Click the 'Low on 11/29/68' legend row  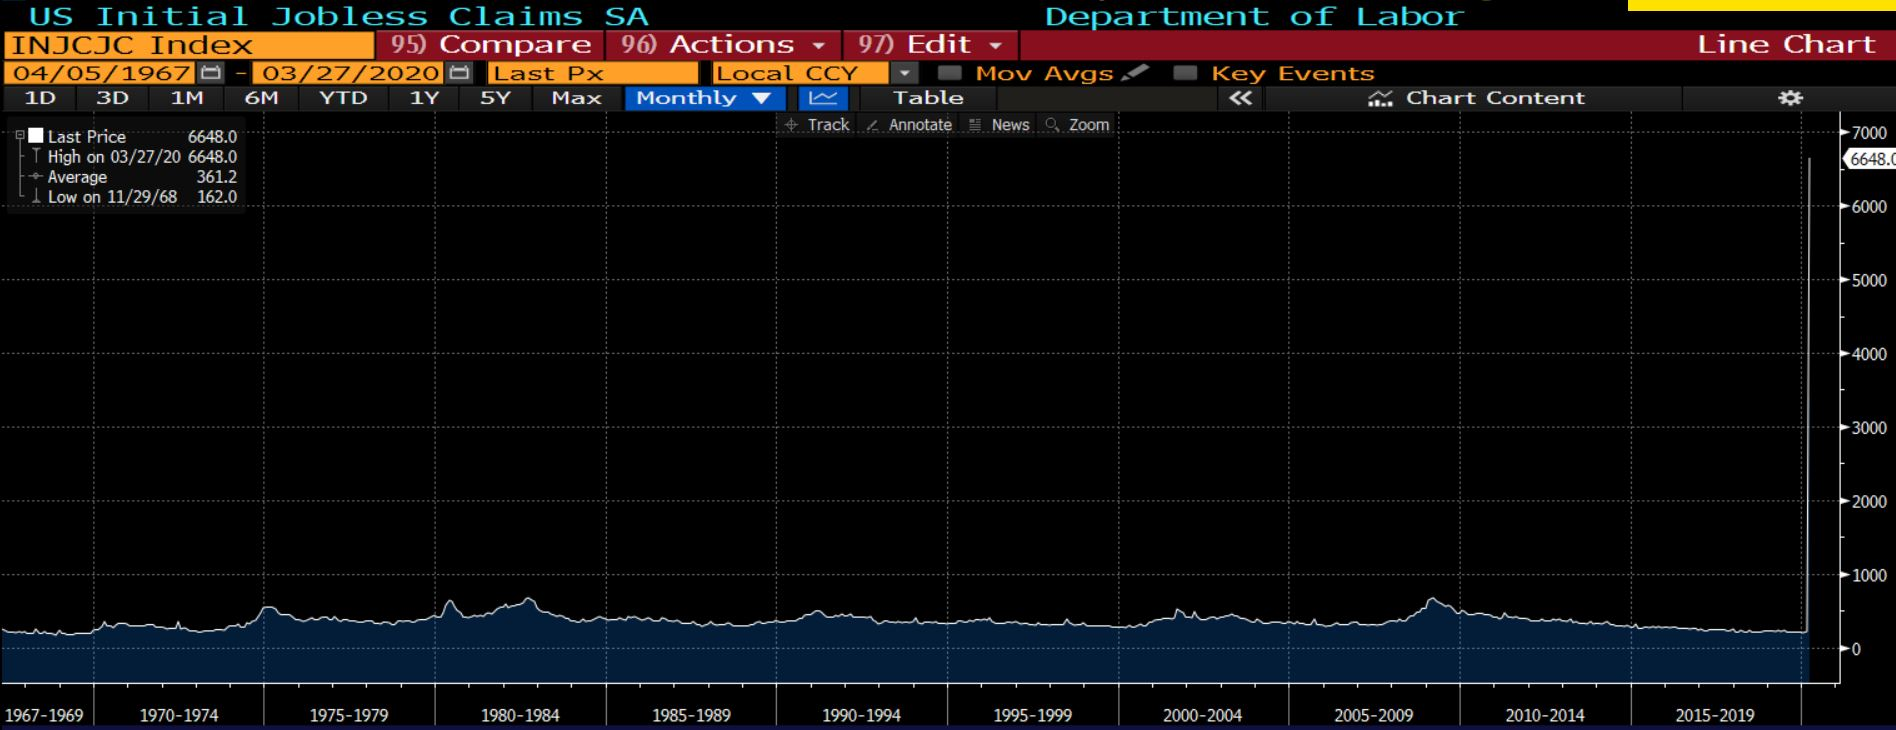(x=142, y=197)
